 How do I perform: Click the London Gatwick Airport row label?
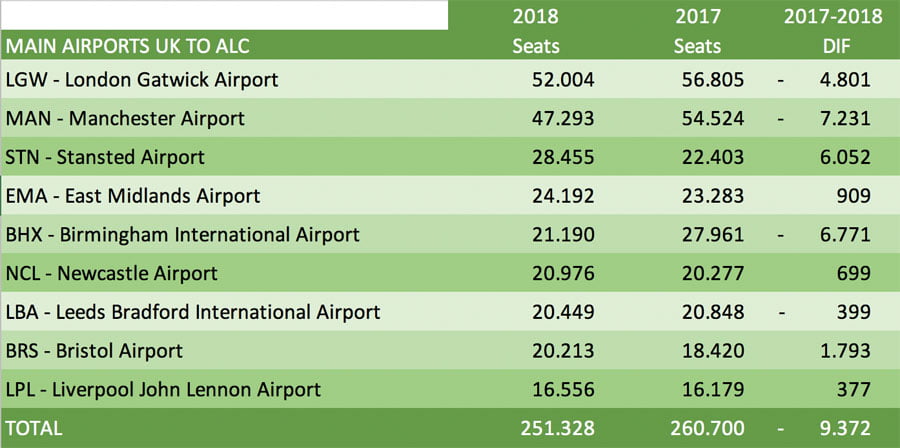point(142,79)
